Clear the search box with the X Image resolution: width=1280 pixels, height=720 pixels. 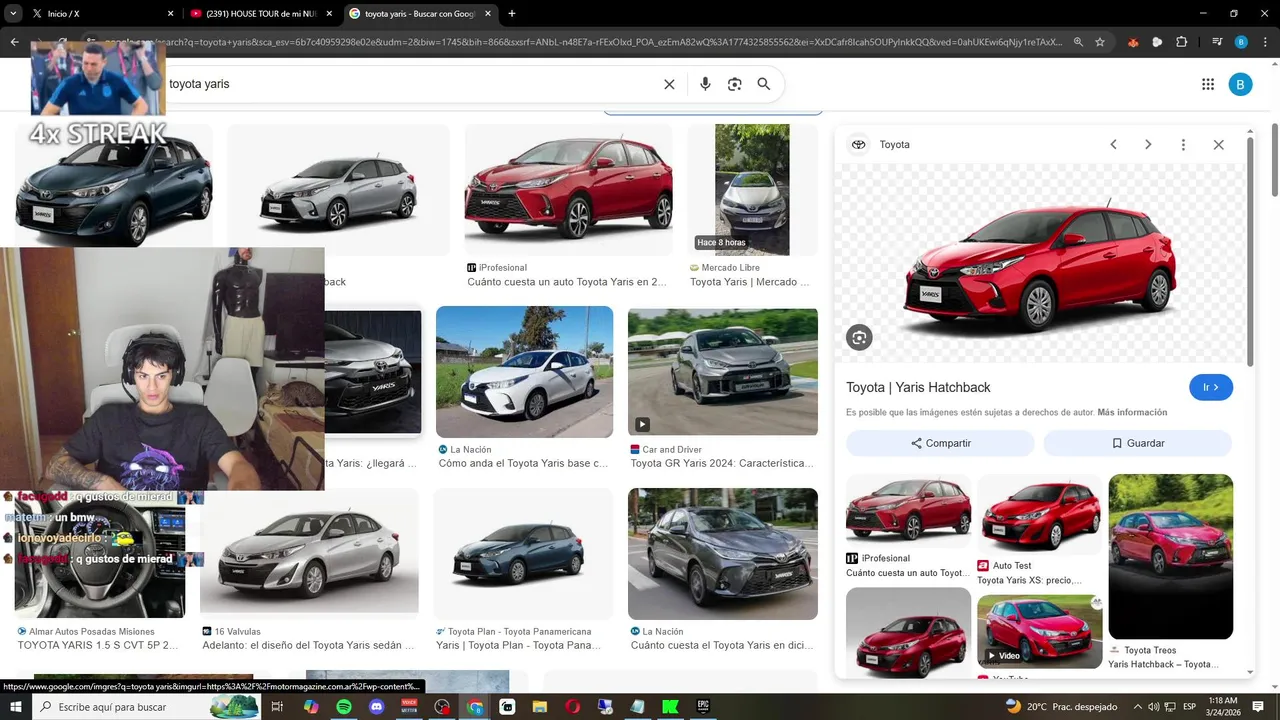coord(669,84)
